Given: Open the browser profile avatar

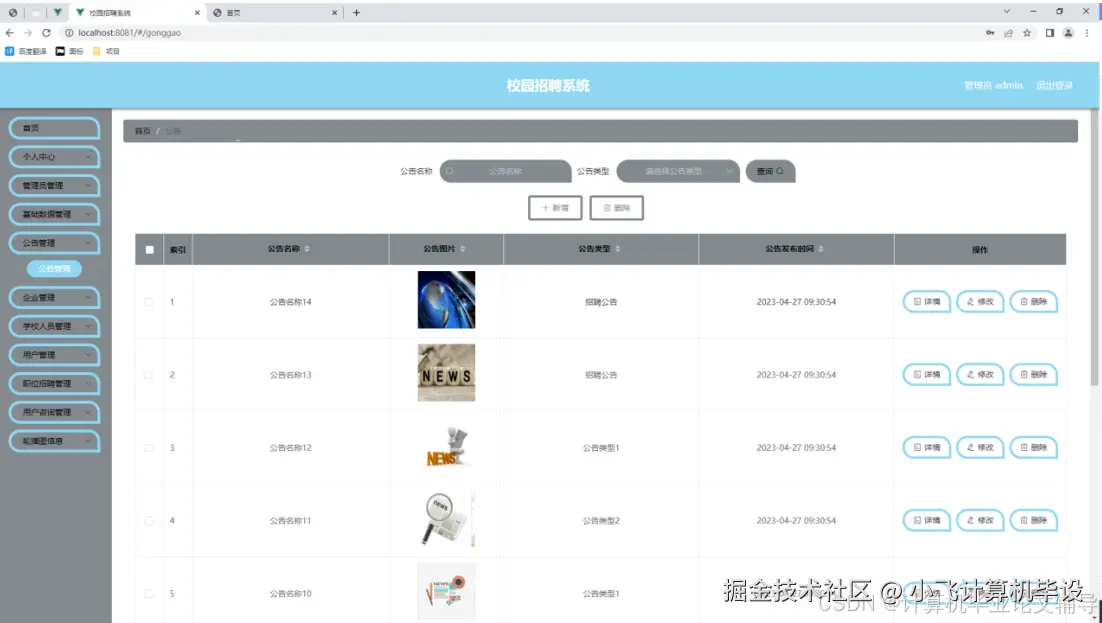Looking at the screenshot, I should click(x=1068, y=33).
